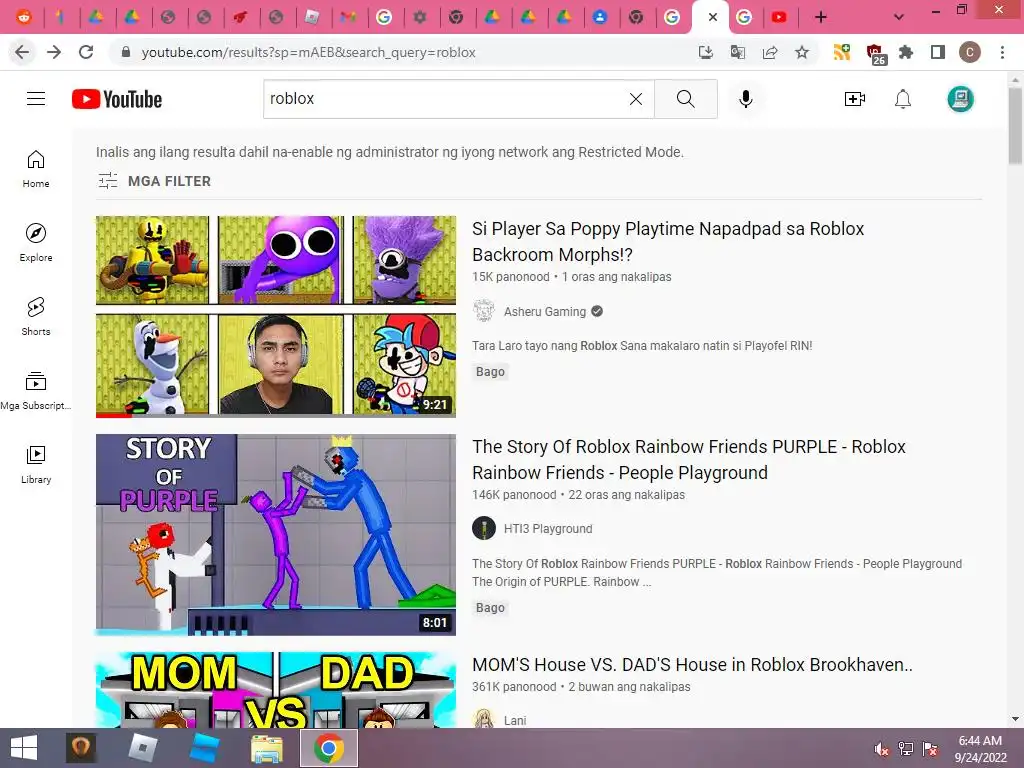Open Shorts in the sidebar
The width and height of the screenshot is (1024, 768).
pyautogui.click(x=36, y=317)
